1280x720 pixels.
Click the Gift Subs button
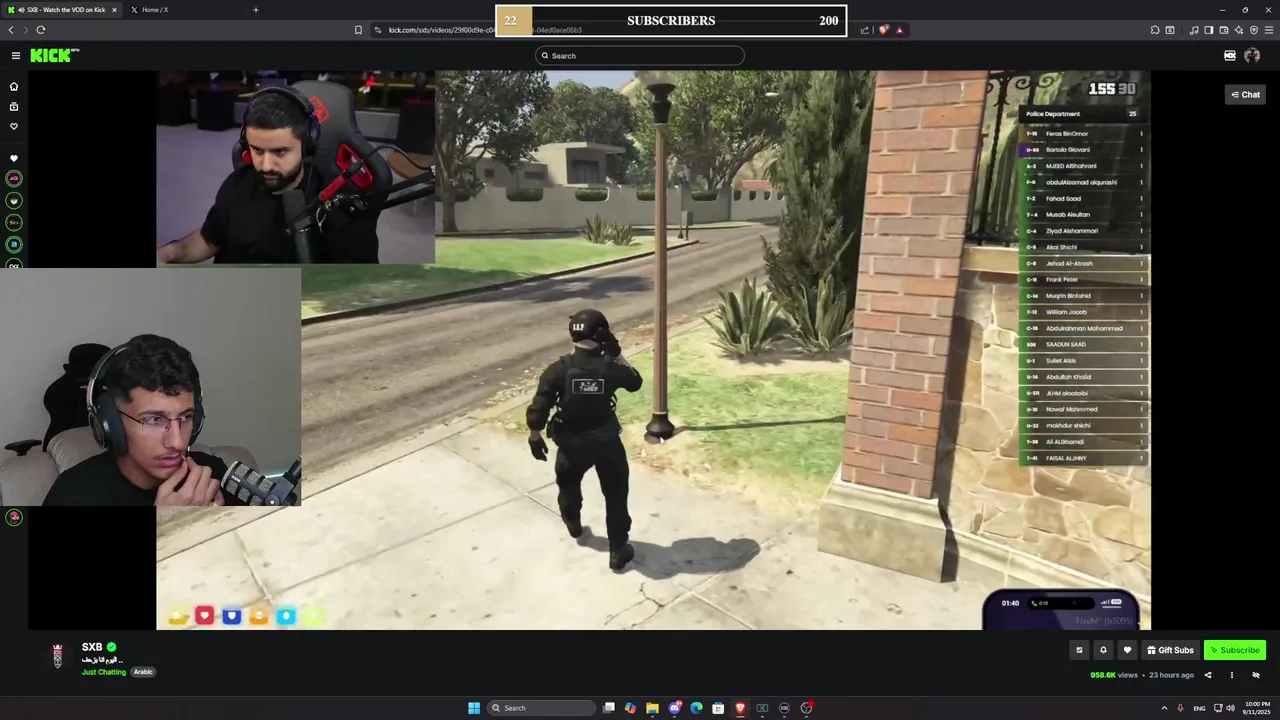(x=1170, y=650)
